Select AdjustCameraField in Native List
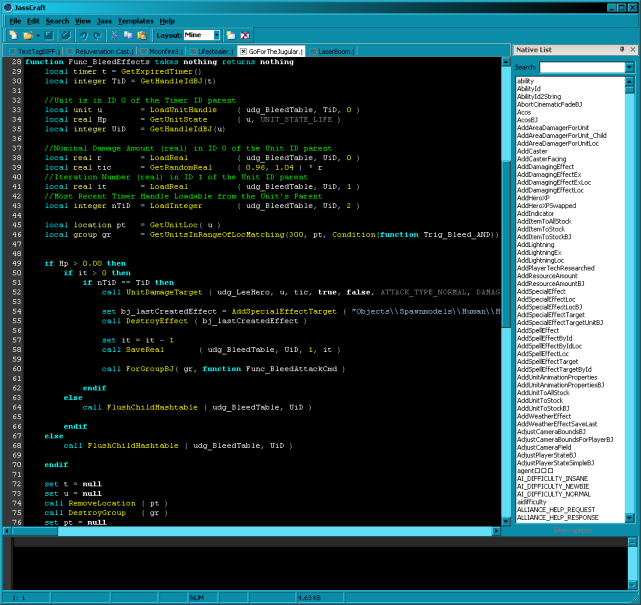Image resolution: width=641 pixels, height=605 pixels. [x=544, y=447]
